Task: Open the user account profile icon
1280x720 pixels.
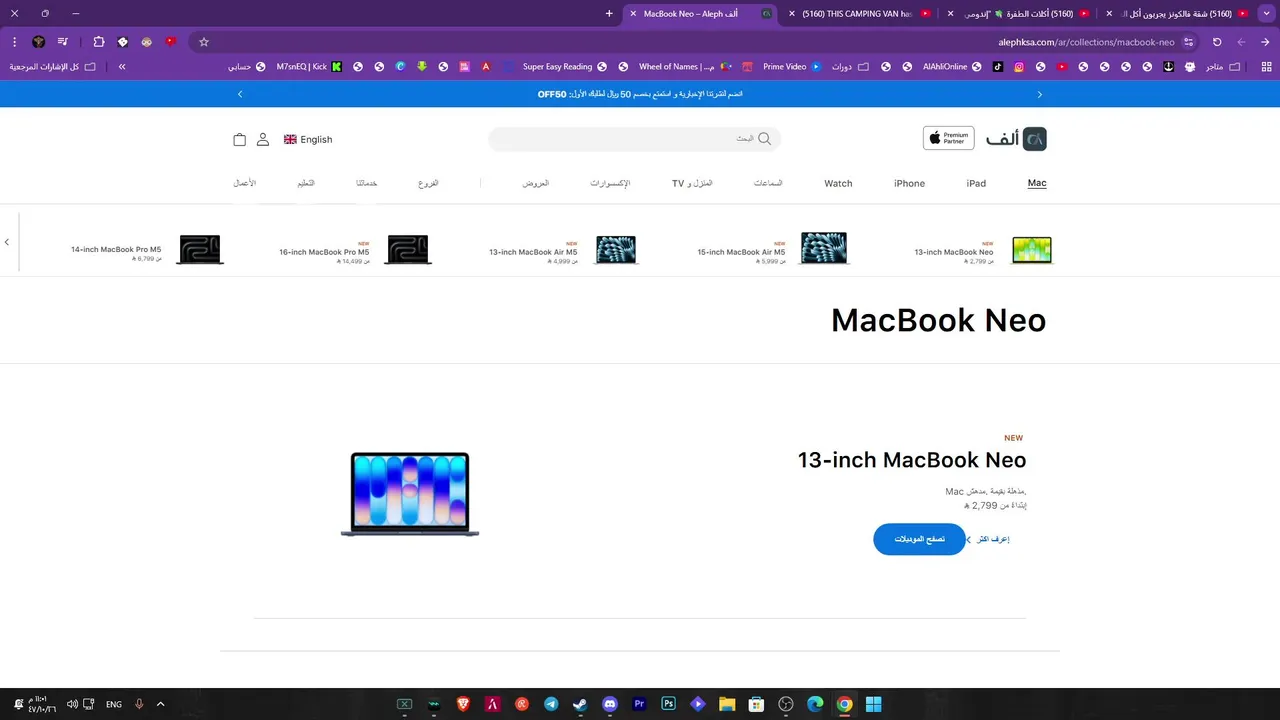Action: 263,140
